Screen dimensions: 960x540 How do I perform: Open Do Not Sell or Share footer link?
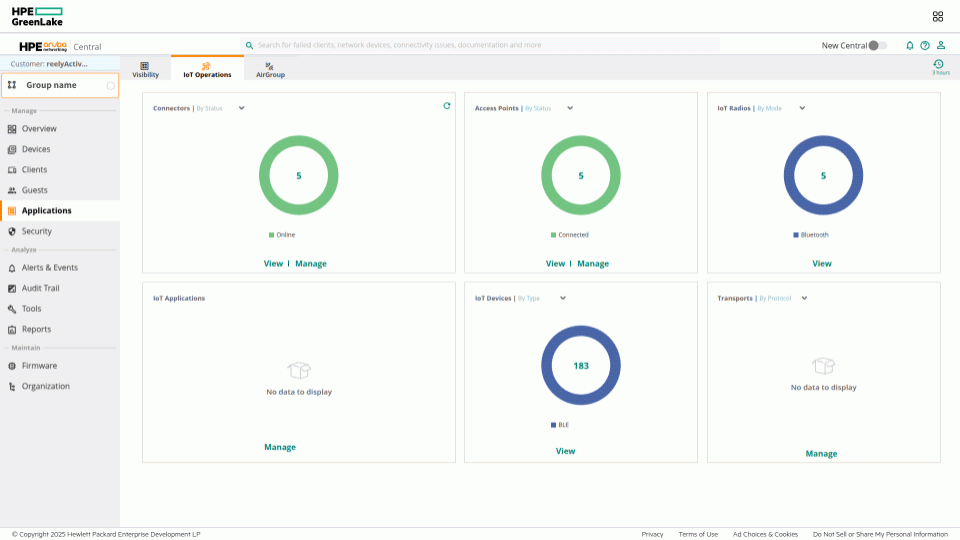[x=880, y=534]
